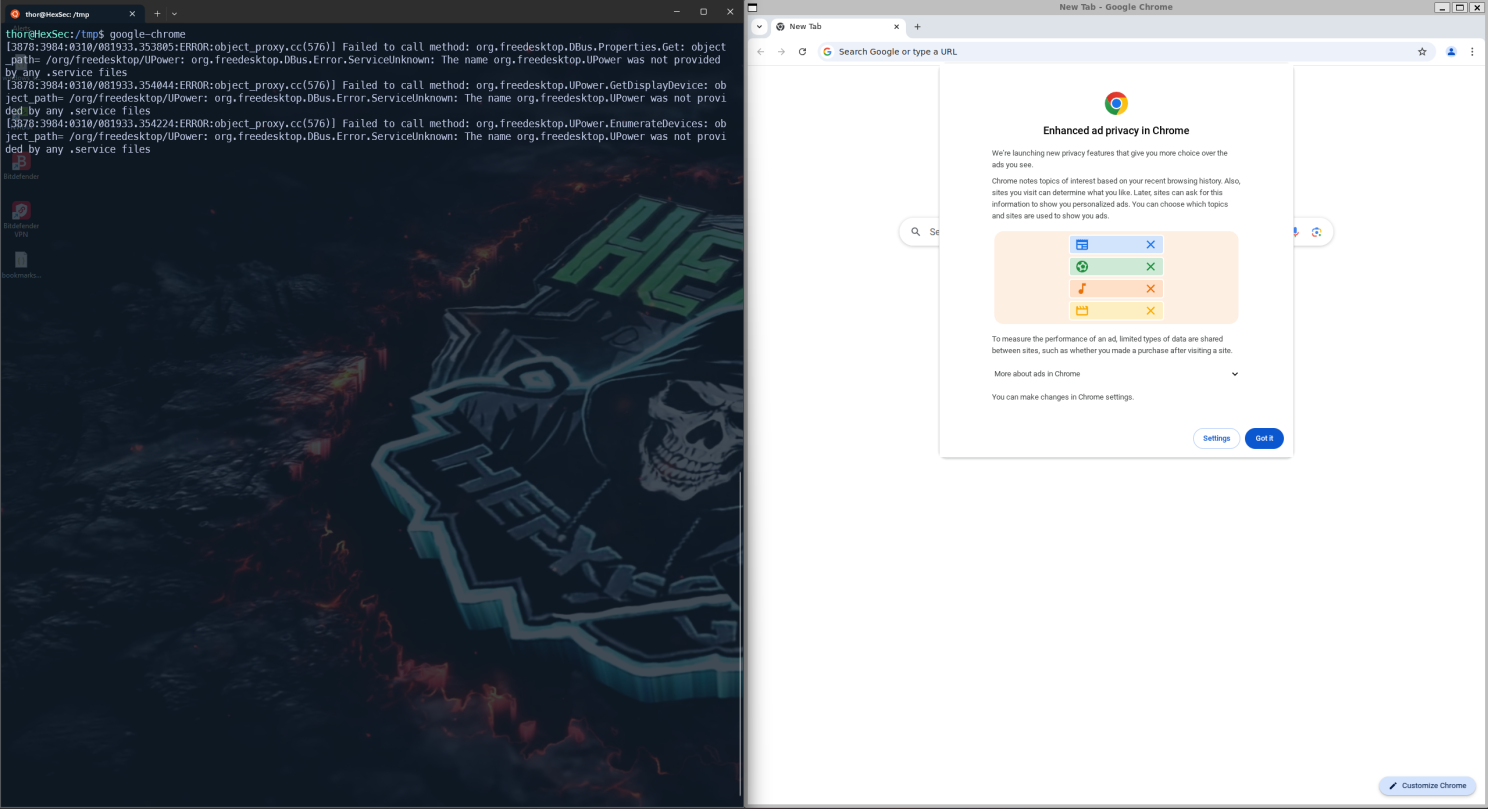This screenshot has height=809, width=1488.
Task: Maximize the Google Chrome window
Action: tap(1459, 7)
